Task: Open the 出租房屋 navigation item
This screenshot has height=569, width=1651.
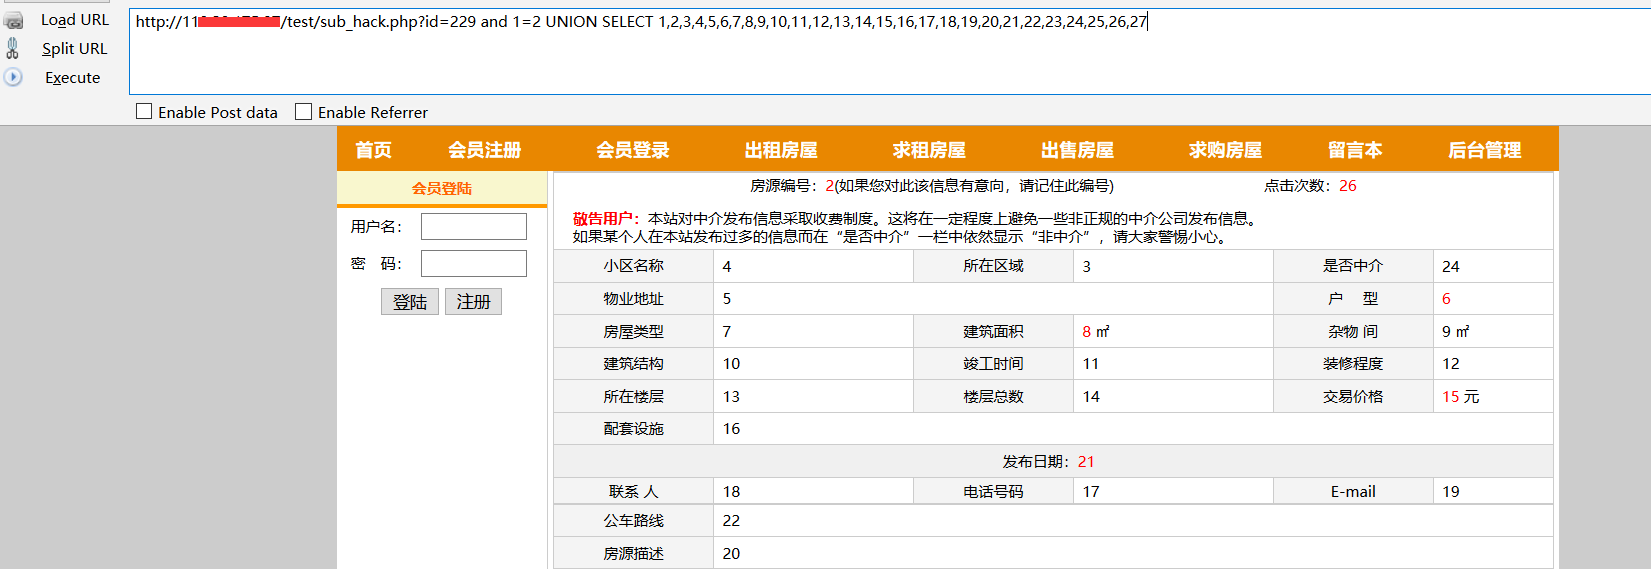Action: [x=781, y=150]
